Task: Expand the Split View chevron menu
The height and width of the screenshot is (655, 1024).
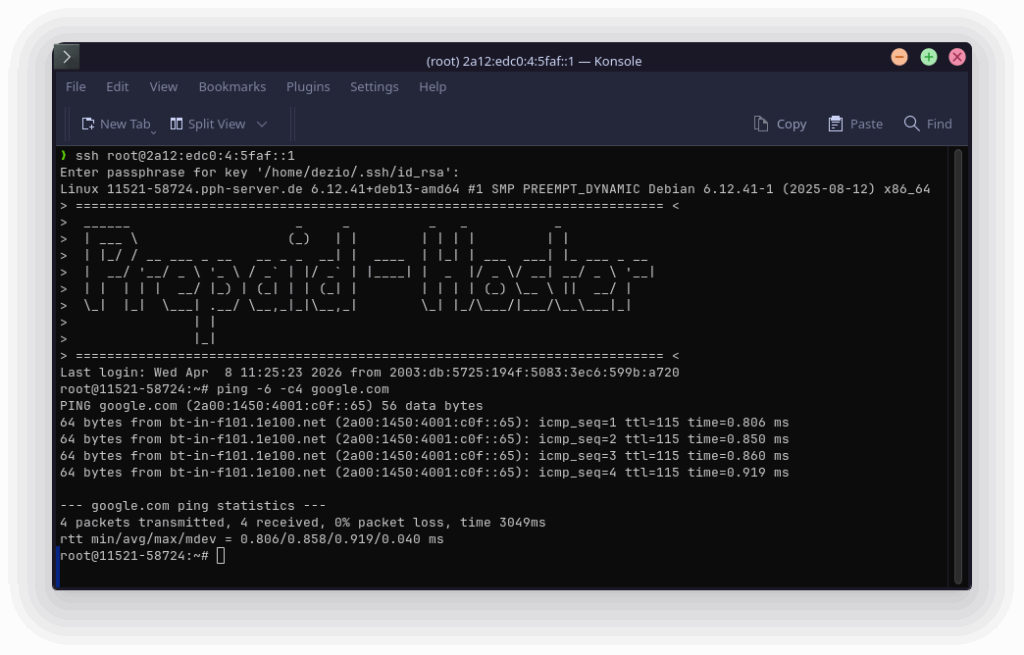Action: [261, 124]
